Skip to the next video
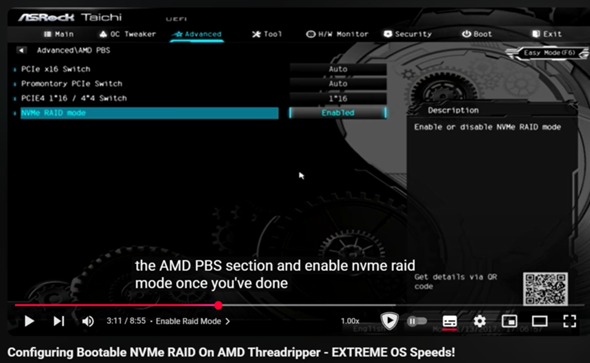Screen dimensions: 590x363 (59, 321)
